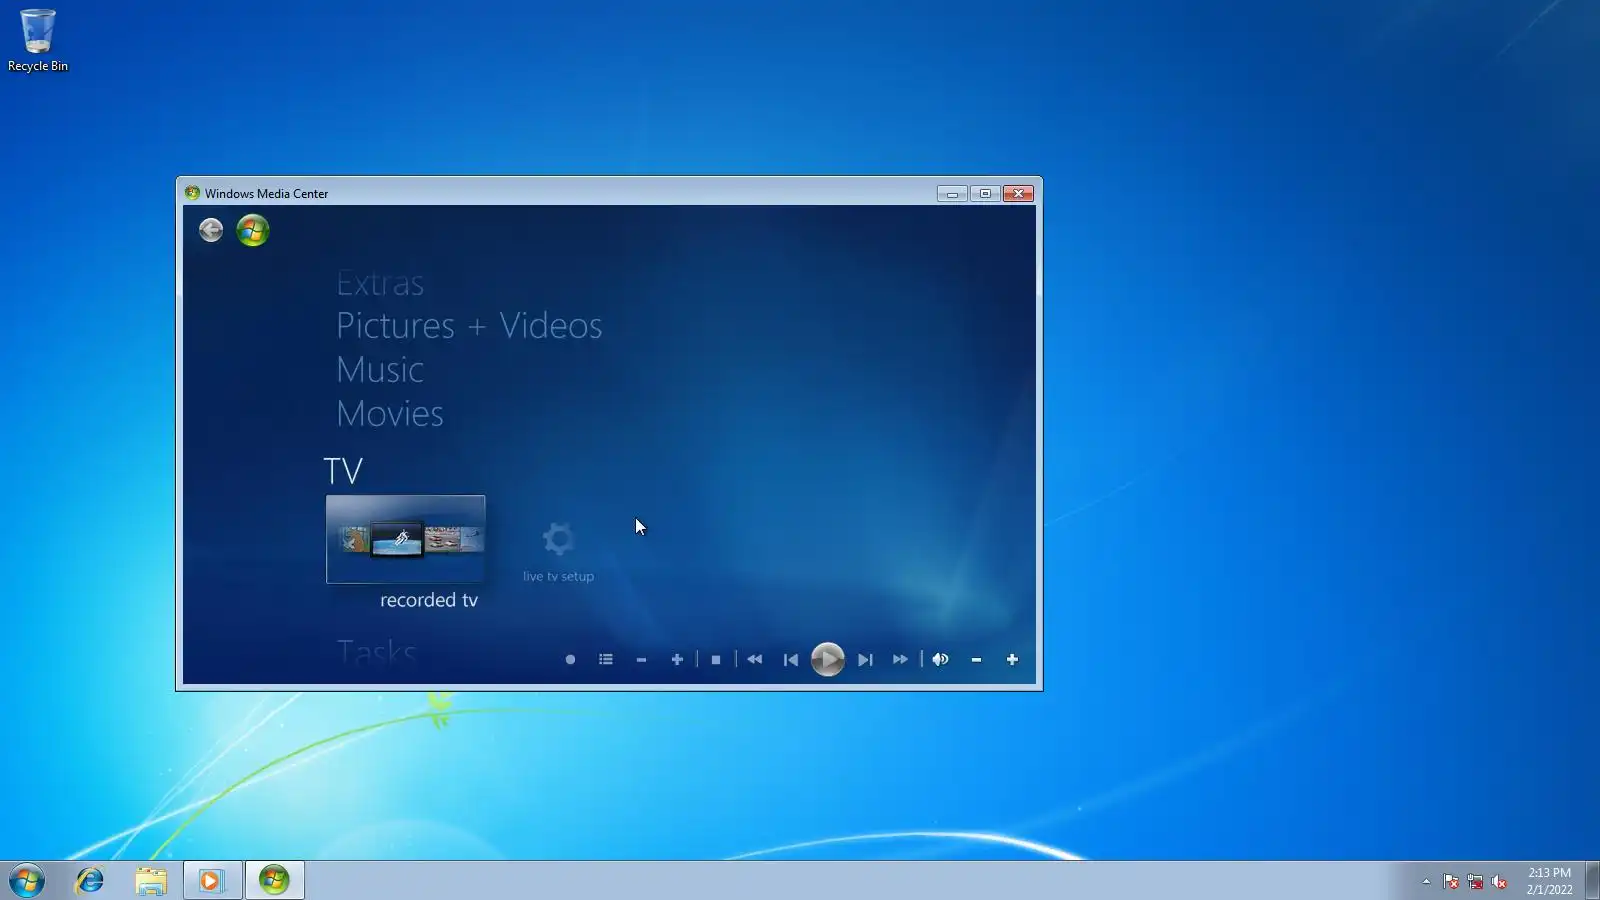Open Windows Media Player taskbar button
Screen dimensions: 1600x900
212,881
